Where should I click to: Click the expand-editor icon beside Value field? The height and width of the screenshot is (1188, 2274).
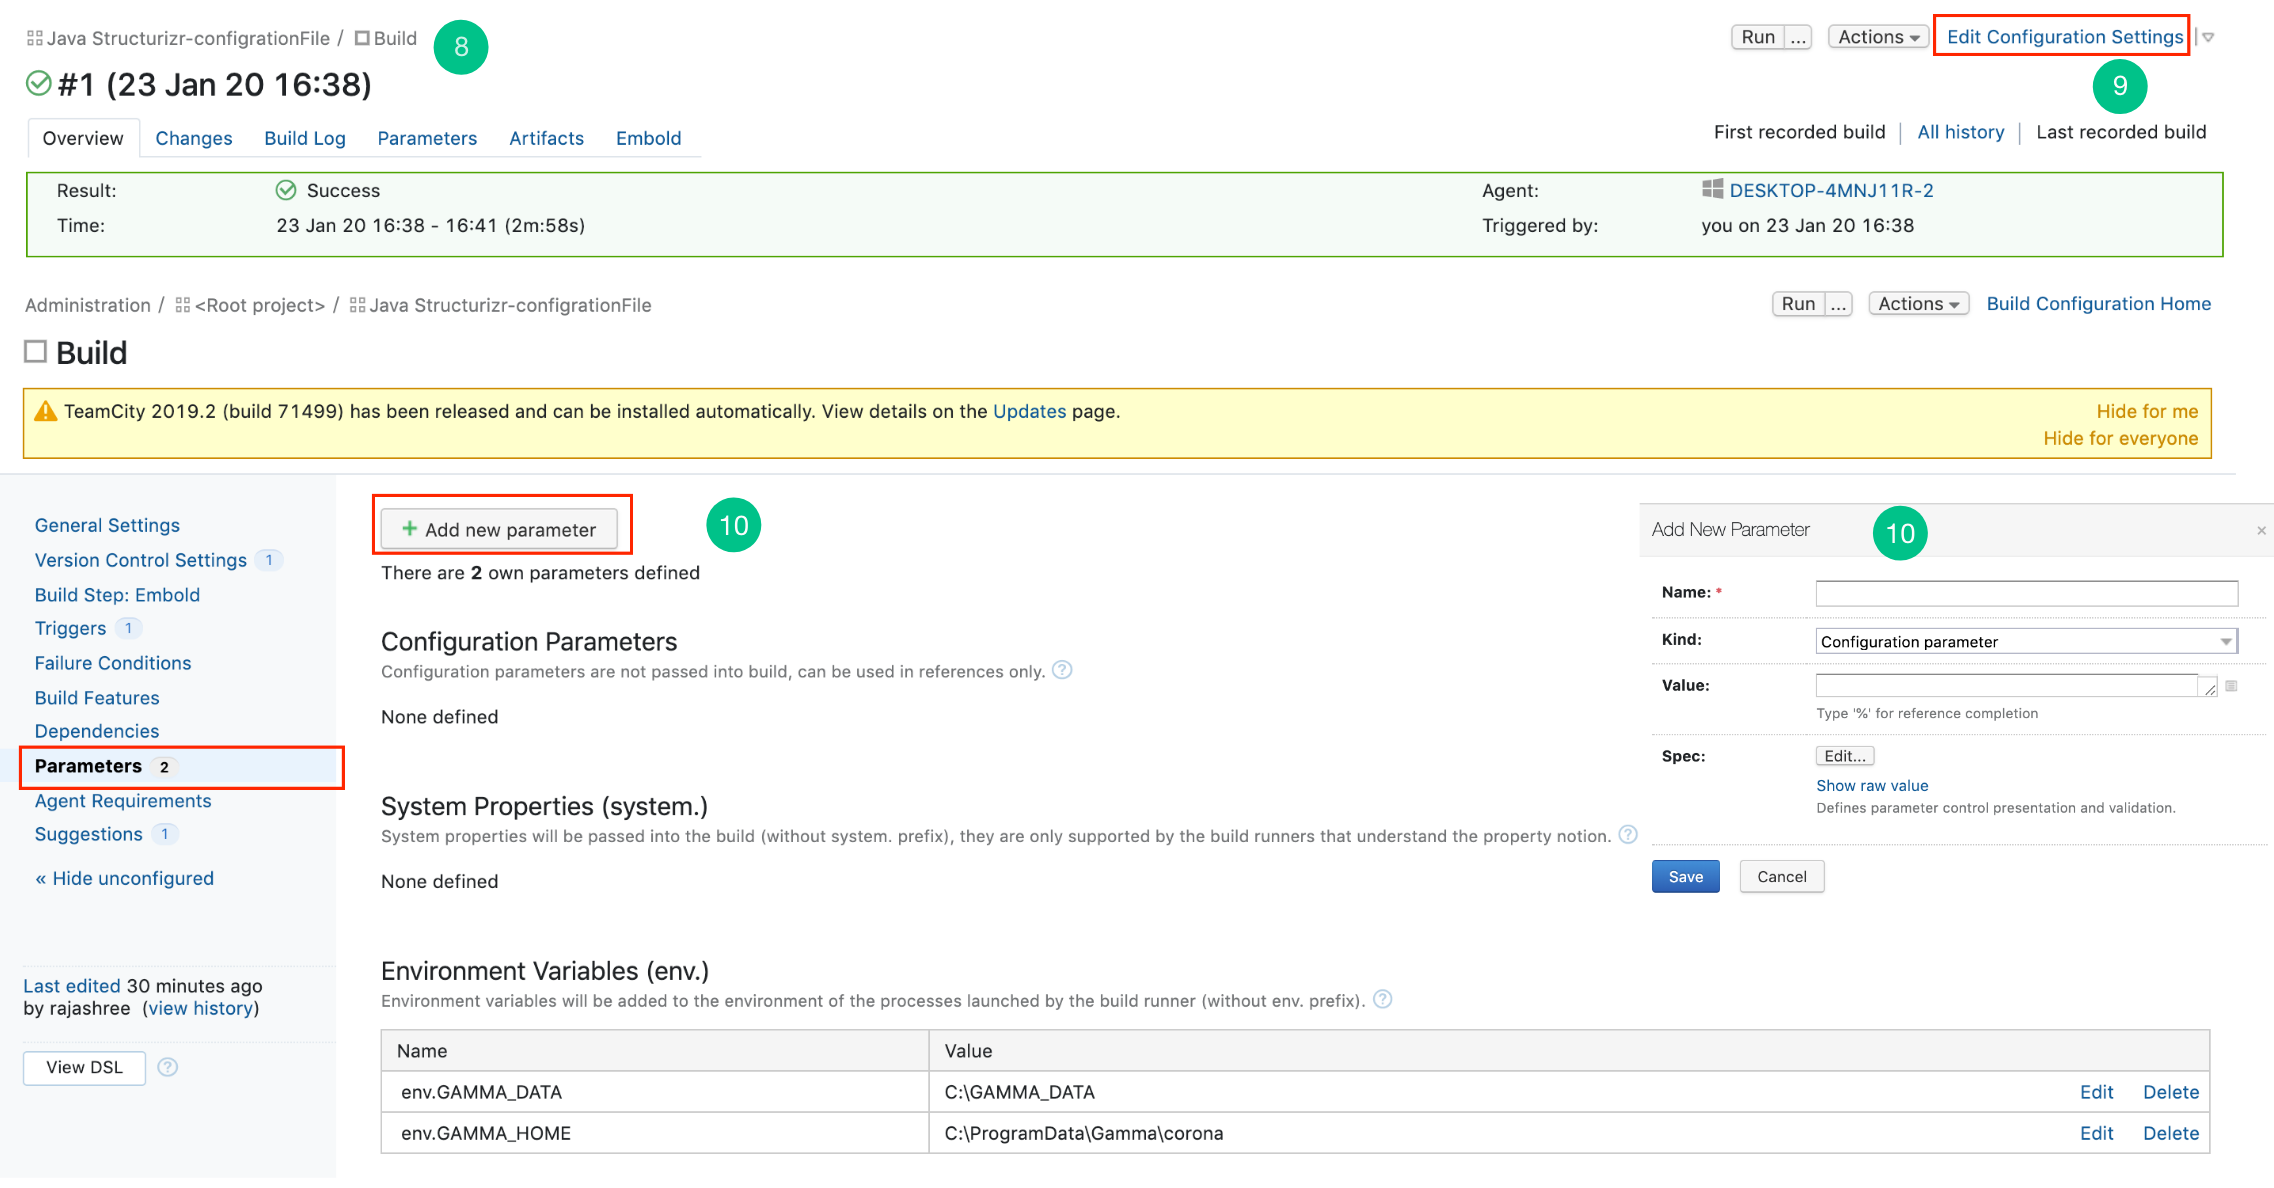pyautogui.click(x=2231, y=686)
